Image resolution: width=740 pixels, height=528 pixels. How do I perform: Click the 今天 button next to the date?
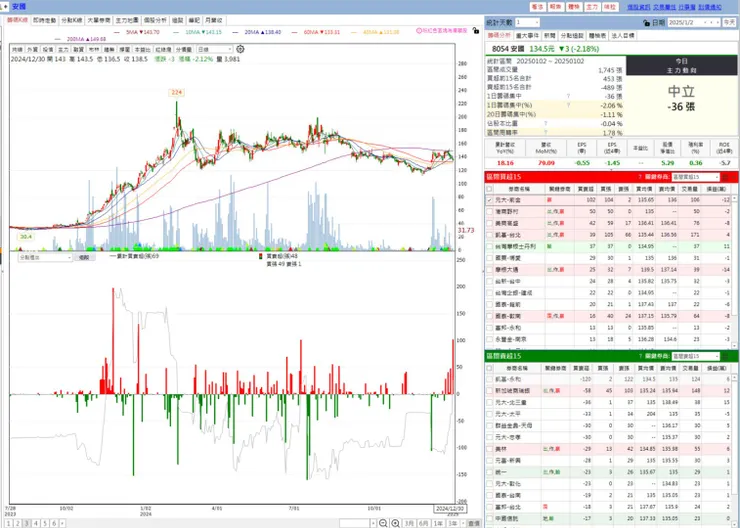[x=729, y=23]
